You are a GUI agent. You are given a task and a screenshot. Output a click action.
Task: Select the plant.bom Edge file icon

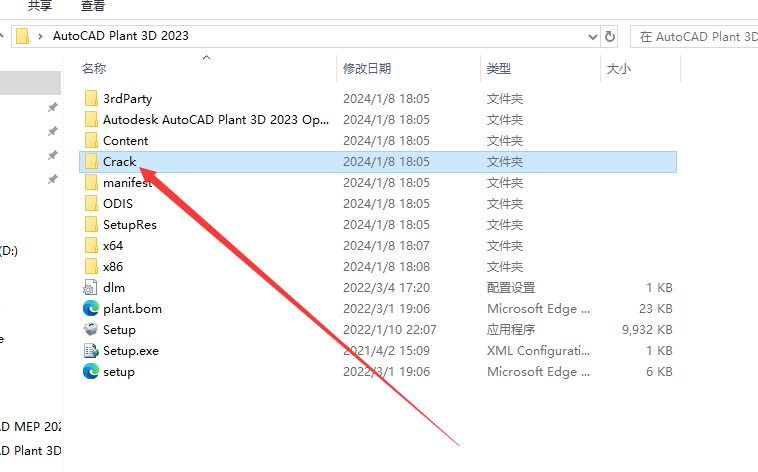pos(90,309)
